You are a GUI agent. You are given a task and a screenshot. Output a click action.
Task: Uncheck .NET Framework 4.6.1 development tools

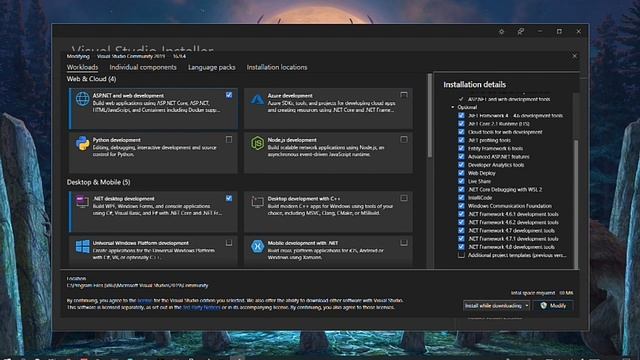click(x=461, y=214)
